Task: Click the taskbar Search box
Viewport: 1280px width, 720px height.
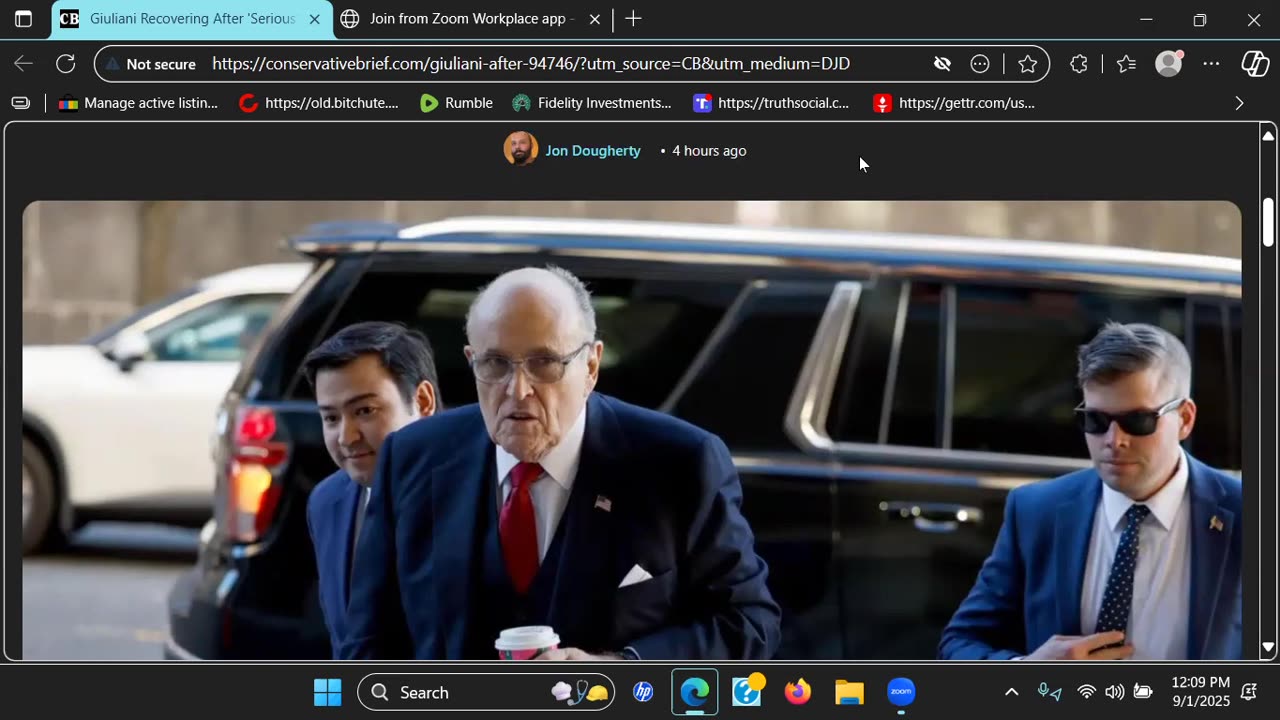Action: [486, 692]
